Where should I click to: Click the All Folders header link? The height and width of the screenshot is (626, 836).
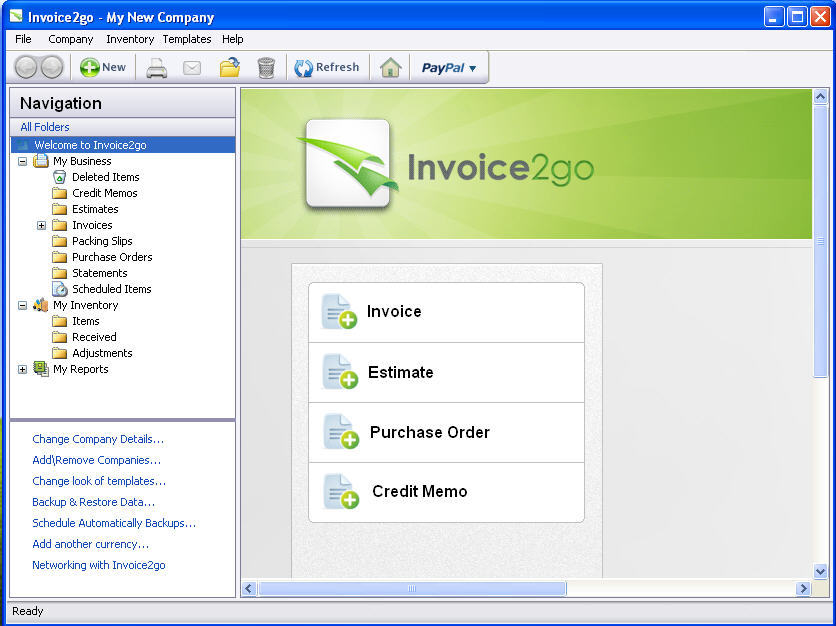pos(45,127)
